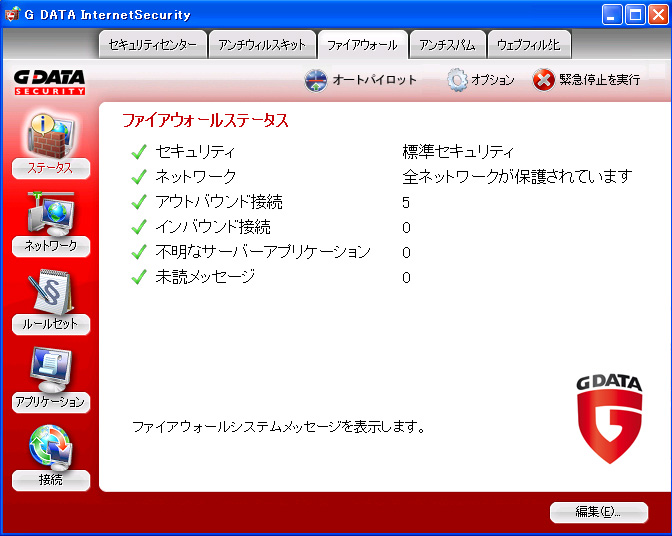Click checkmark beside 不明なサーバーアプリケーション

(139, 252)
